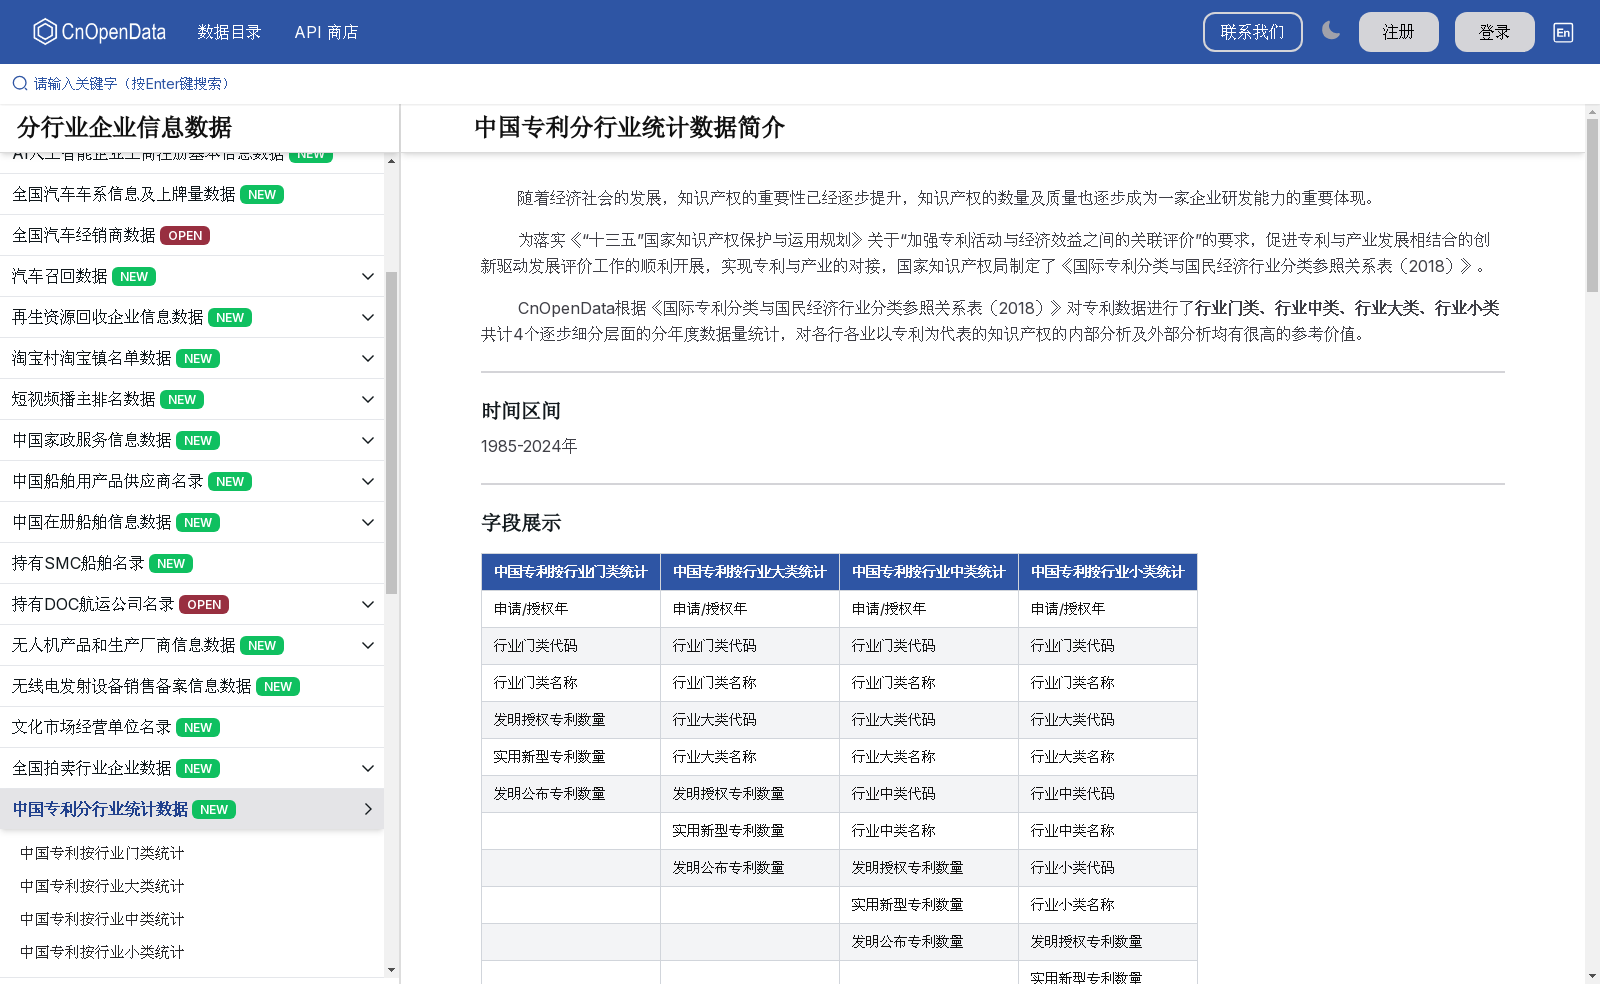Open the API 商店 menu
The height and width of the screenshot is (1000, 1600).
coord(326,32)
